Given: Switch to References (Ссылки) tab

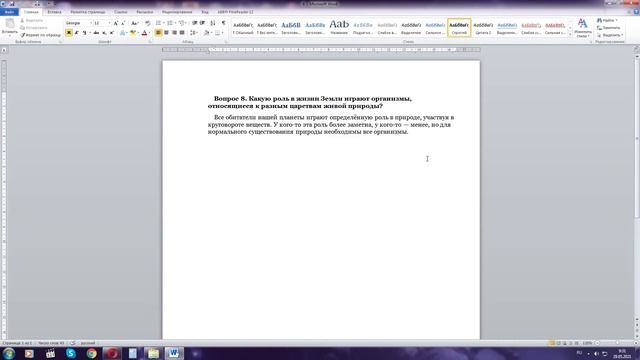Looking at the screenshot, I should click(x=120, y=12).
